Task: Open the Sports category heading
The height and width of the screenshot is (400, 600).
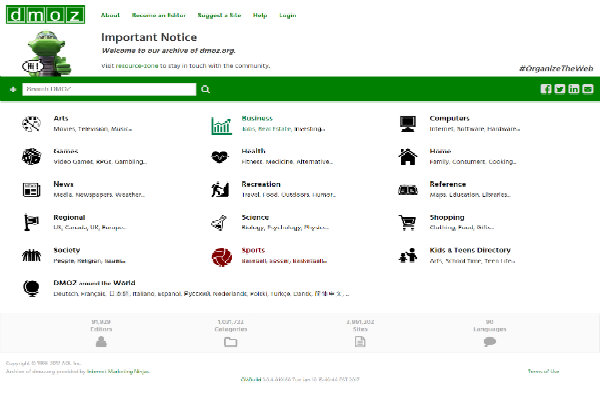Action: click(253, 250)
